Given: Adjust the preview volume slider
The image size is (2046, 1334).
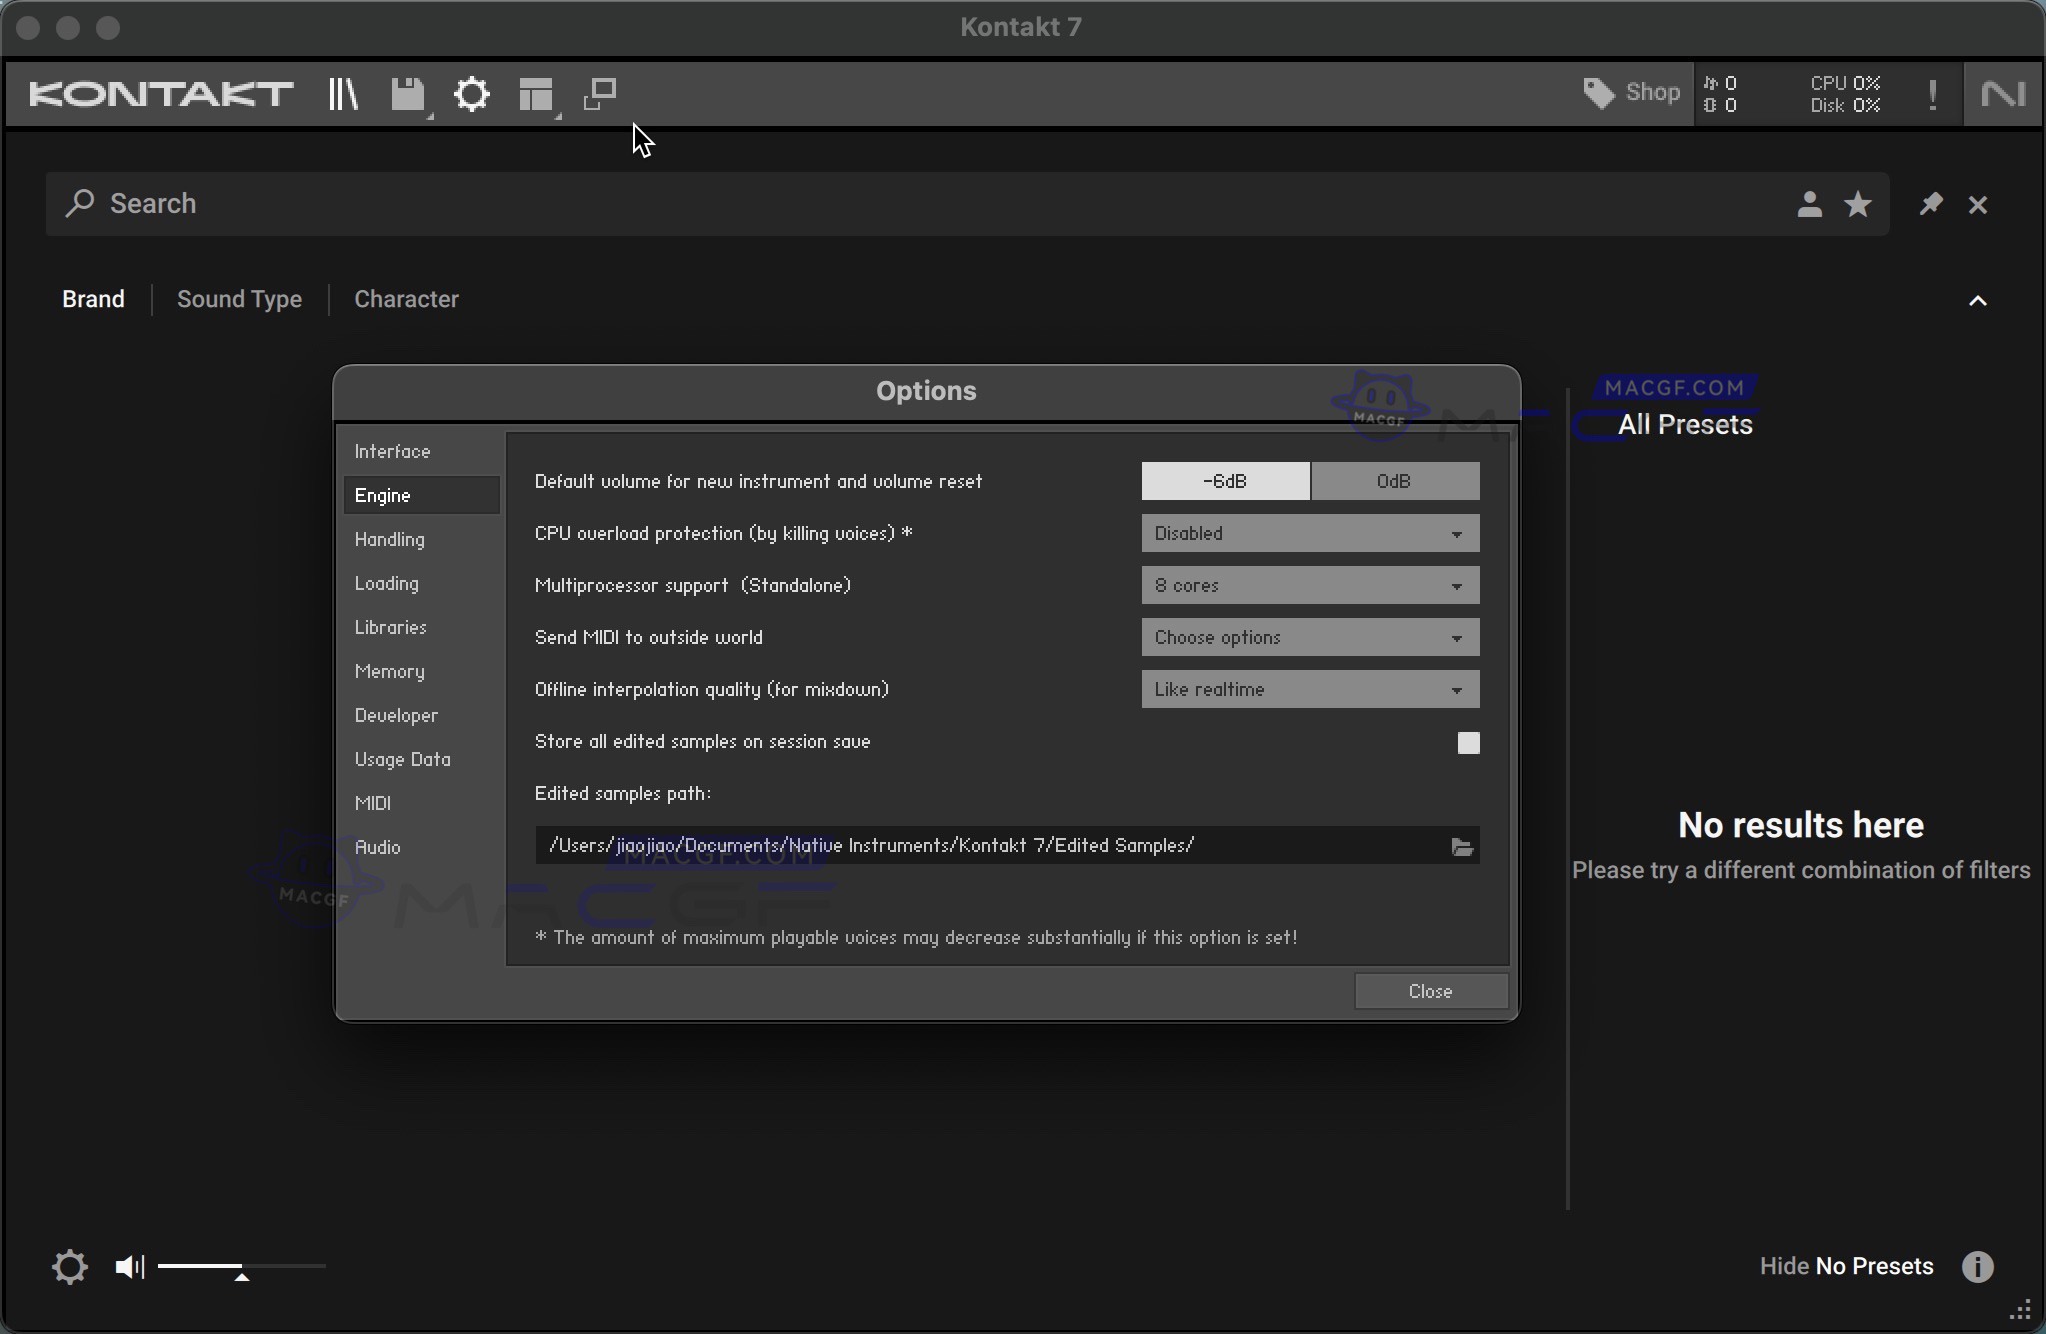Looking at the screenshot, I should [241, 1268].
